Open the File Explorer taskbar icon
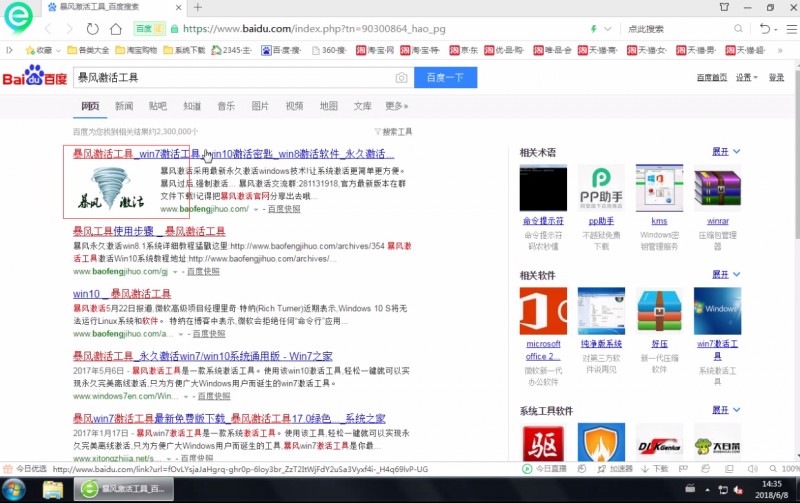 [x=53, y=490]
